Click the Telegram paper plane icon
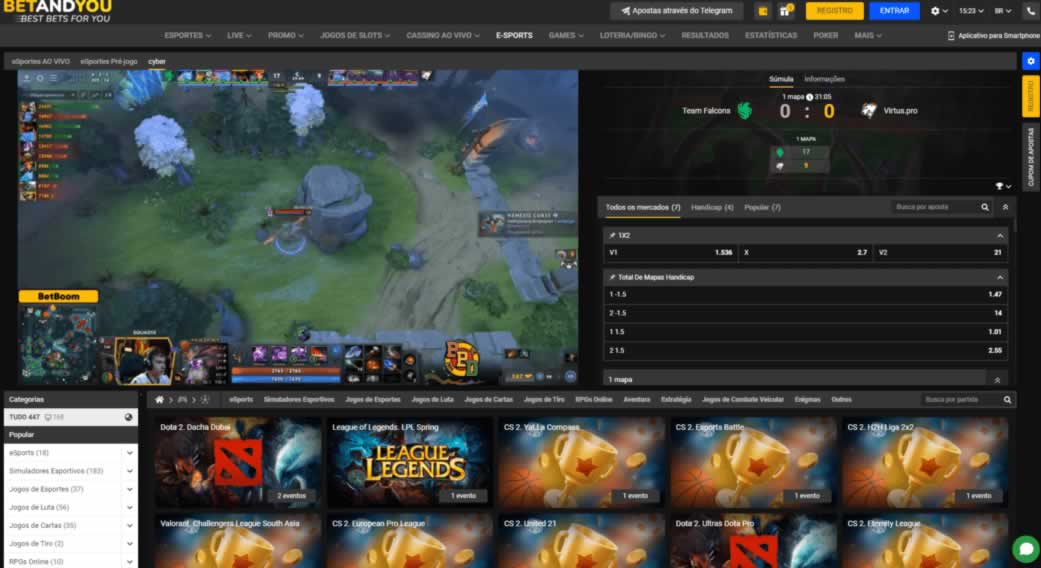 tap(625, 11)
